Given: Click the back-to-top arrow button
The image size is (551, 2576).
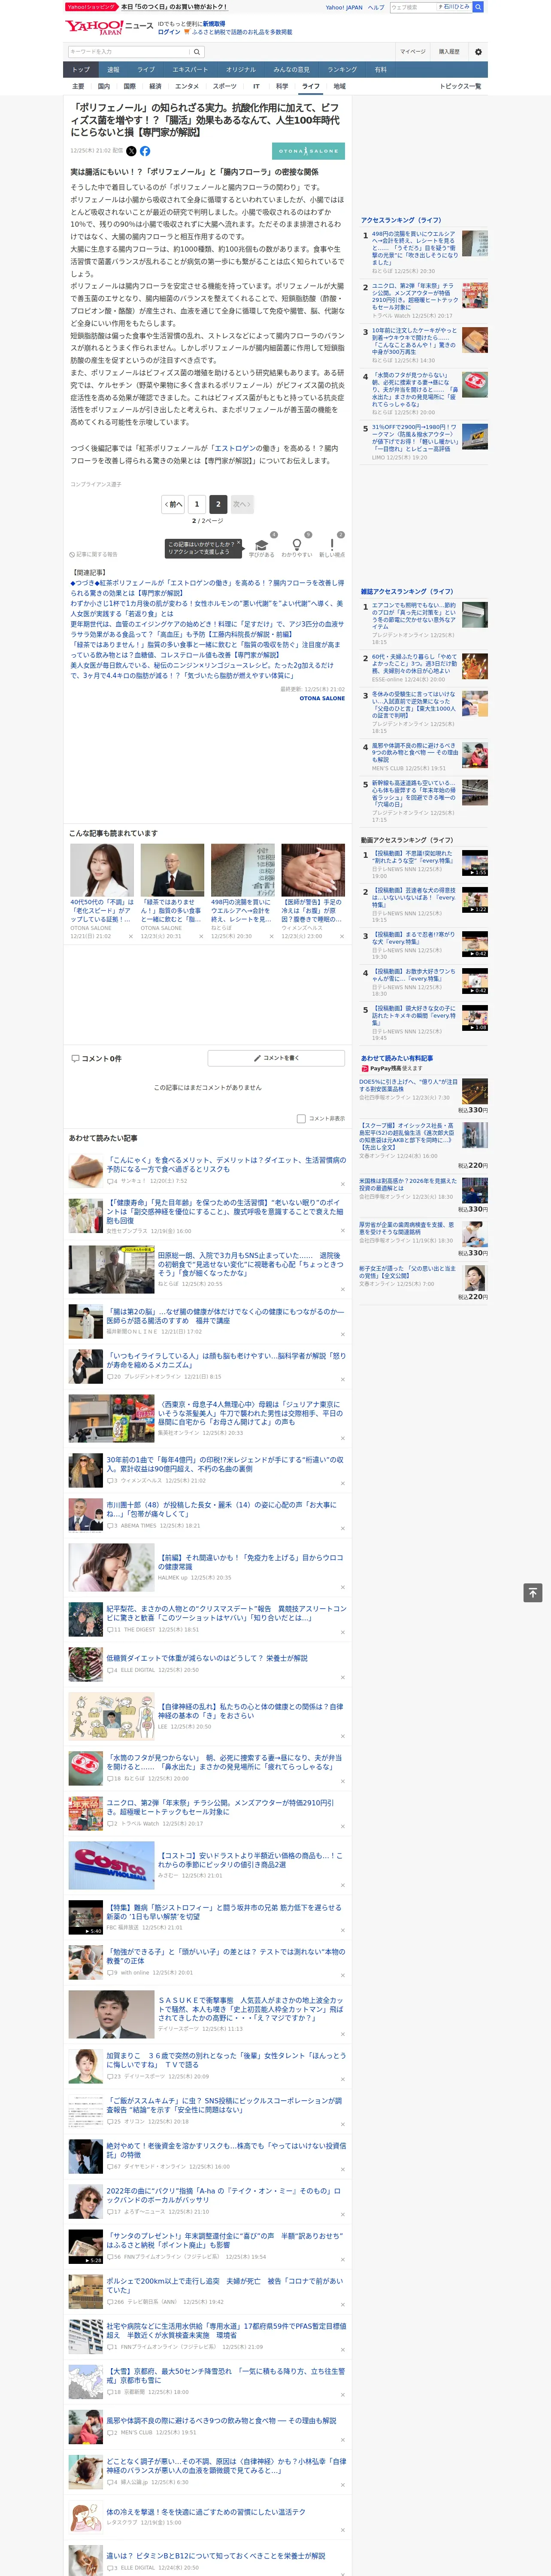Looking at the screenshot, I should (533, 1593).
